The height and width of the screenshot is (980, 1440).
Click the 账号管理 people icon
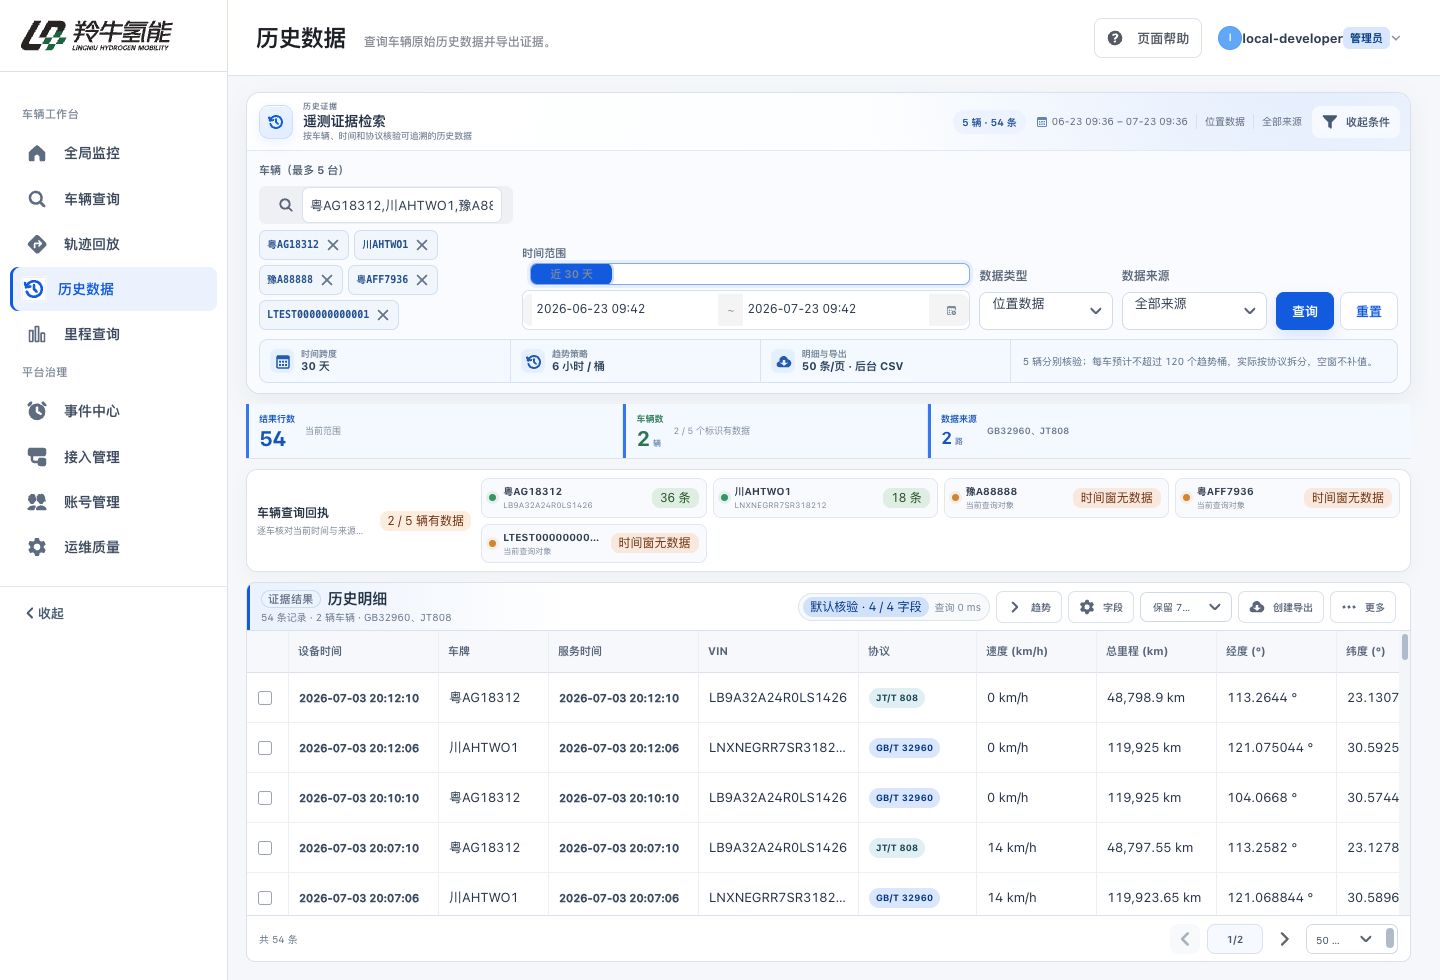[x=37, y=502]
